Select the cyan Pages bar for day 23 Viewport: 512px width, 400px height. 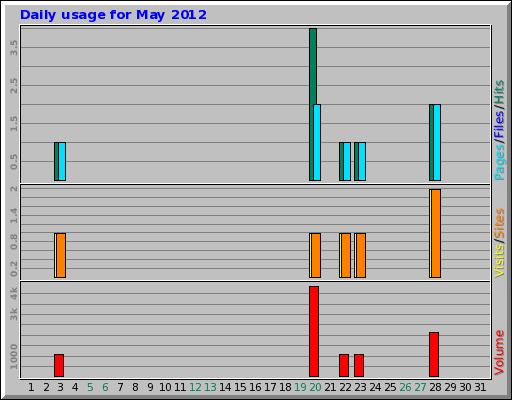point(362,162)
